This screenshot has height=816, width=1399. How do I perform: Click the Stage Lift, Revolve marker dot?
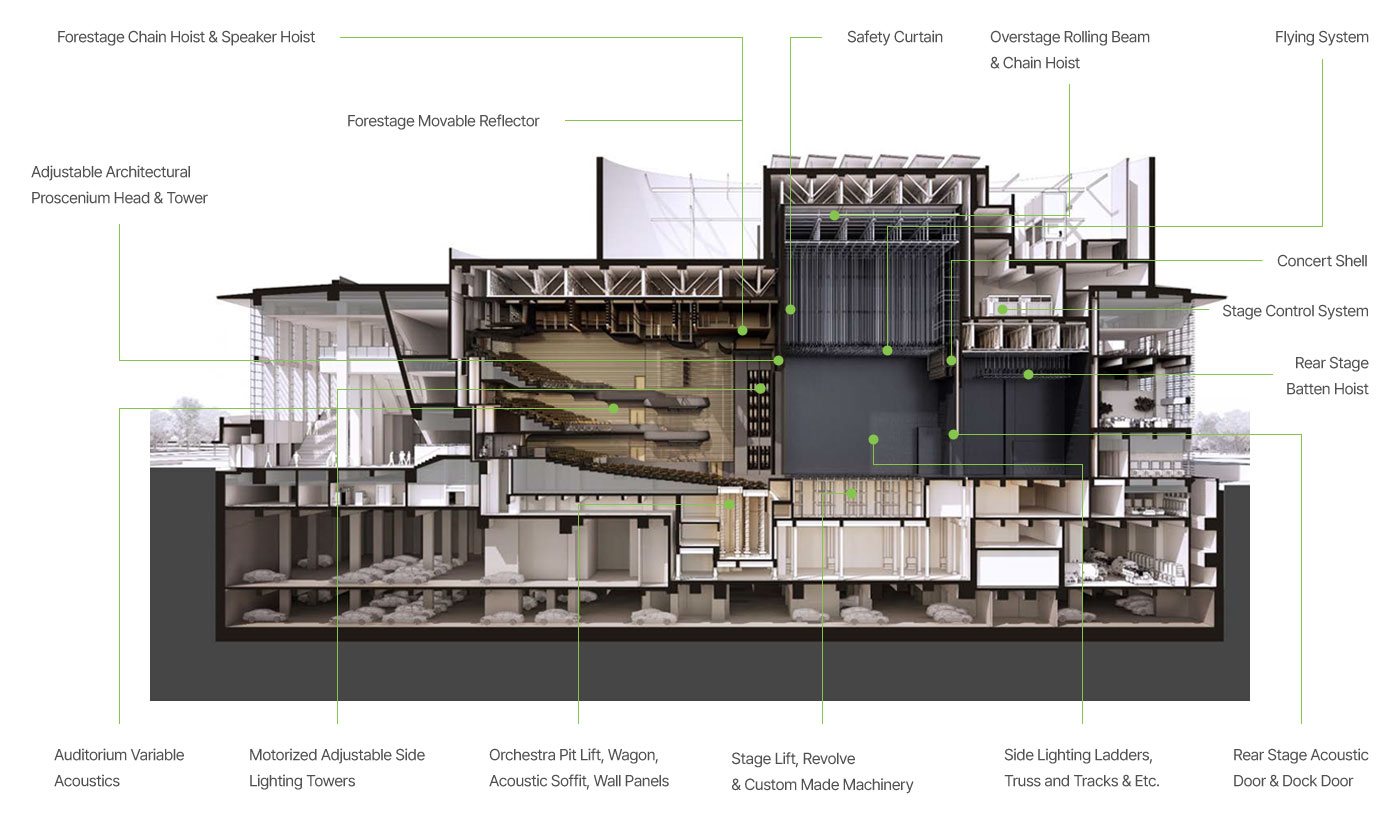tap(851, 493)
